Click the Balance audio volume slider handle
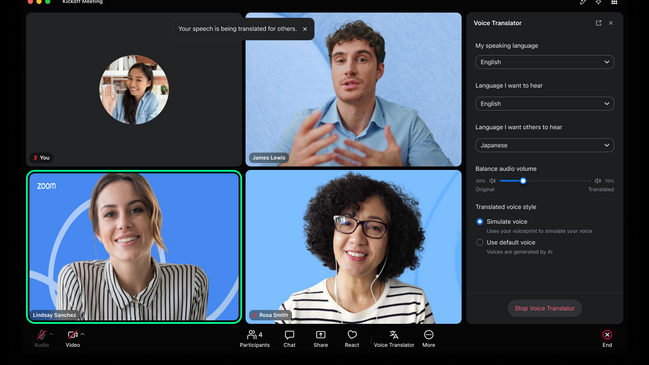Image resolution: width=649 pixels, height=365 pixels. pyautogui.click(x=523, y=181)
